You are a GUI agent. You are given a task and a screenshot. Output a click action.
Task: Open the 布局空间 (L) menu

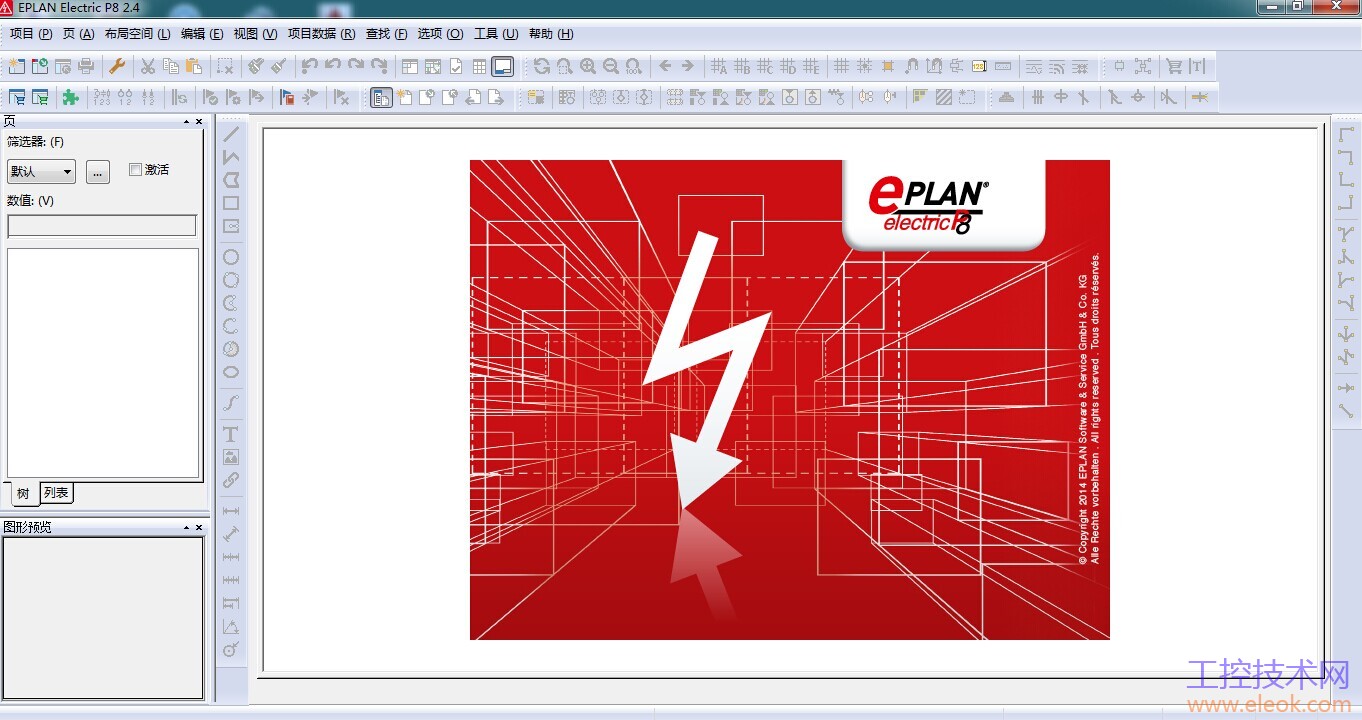[138, 34]
